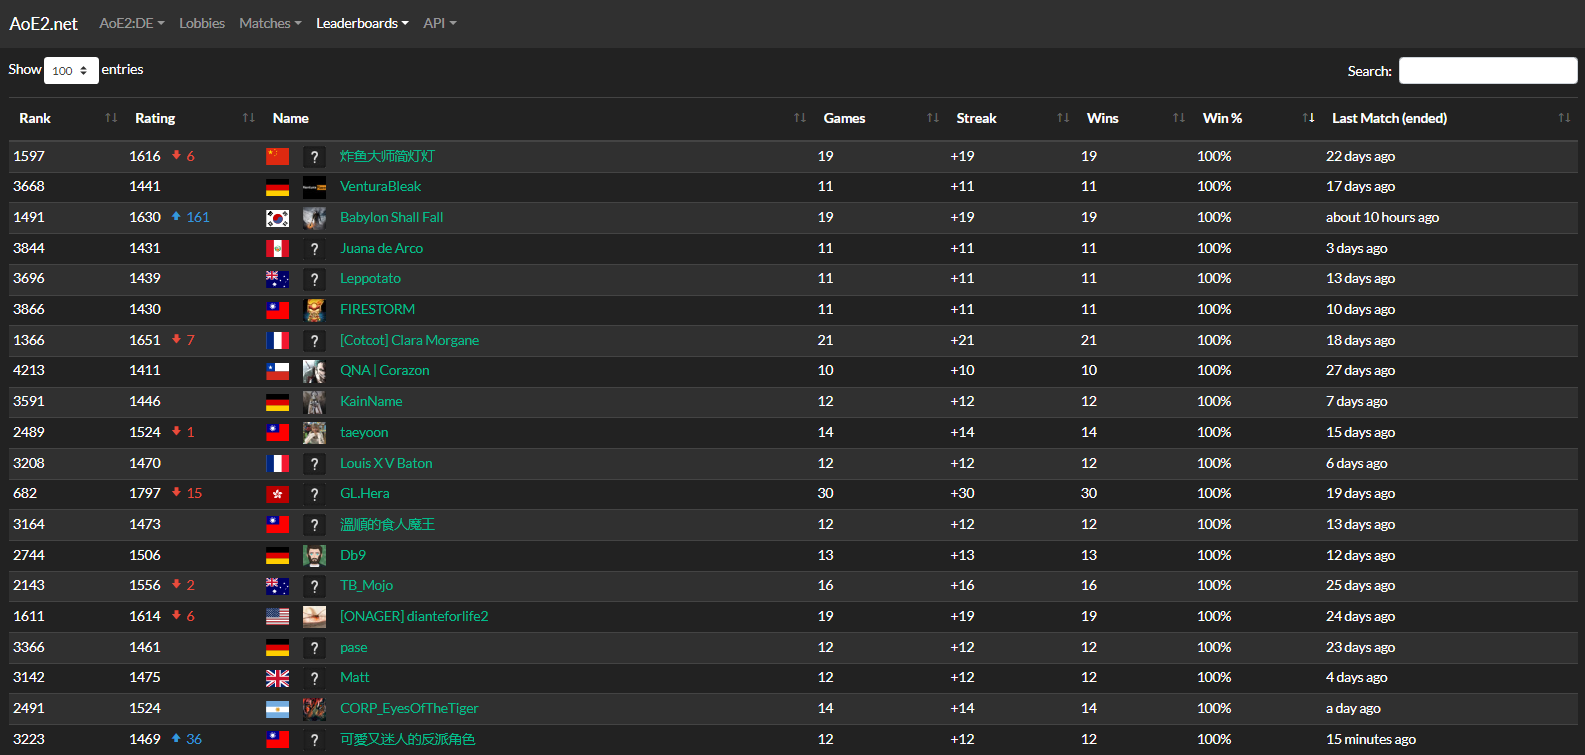The height and width of the screenshot is (755, 1585).
Task: Open the Leaderboards dropdown menu
Action: pos(362,23)
